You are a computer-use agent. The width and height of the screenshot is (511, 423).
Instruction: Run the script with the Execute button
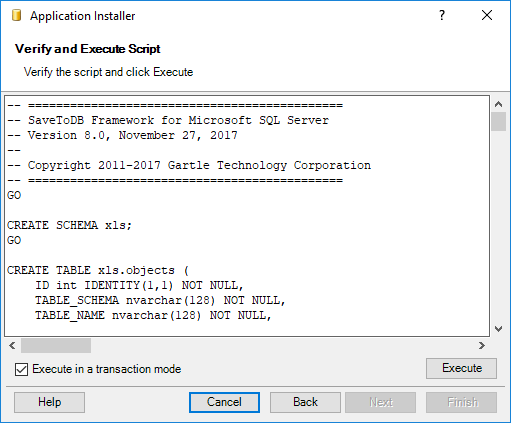[x=461, y=368]
